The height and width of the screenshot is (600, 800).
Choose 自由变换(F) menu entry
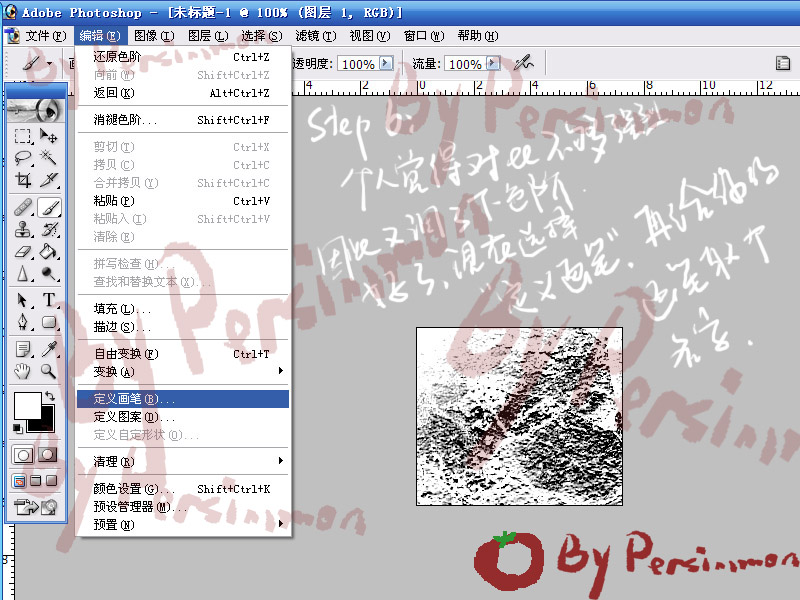(183, 354)
